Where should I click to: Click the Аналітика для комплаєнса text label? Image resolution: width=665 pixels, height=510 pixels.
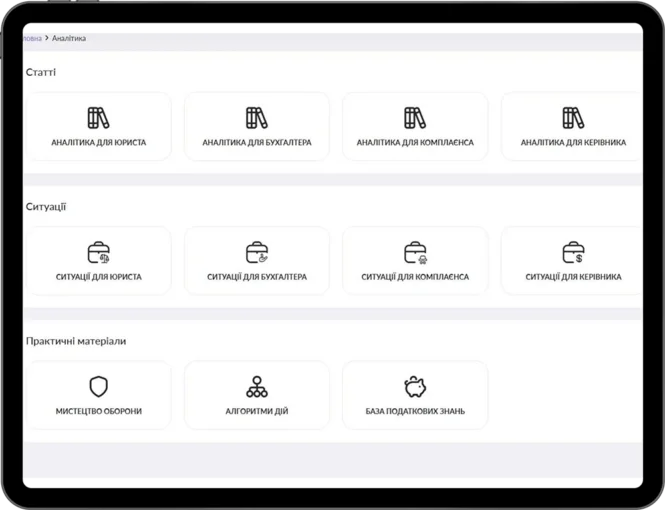[x=415, y=142]
